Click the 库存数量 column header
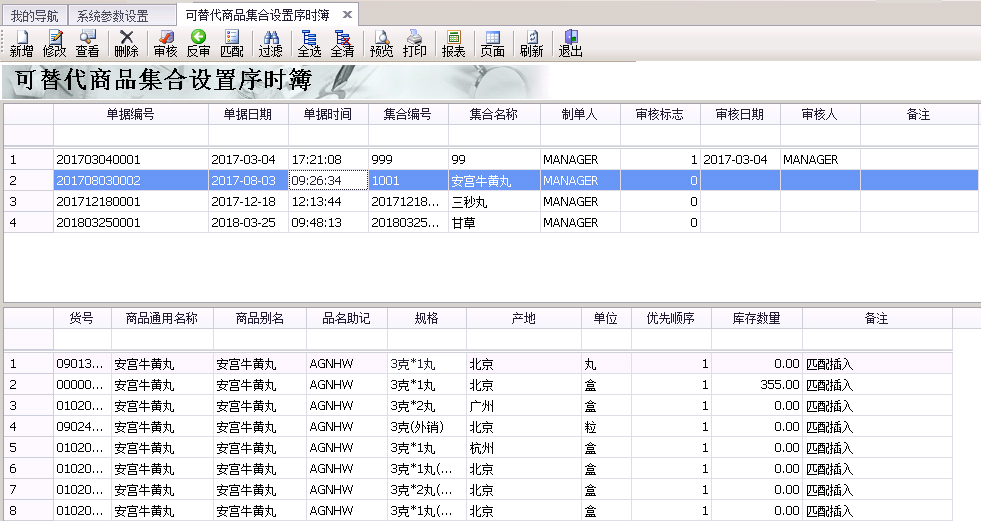Screen dimensions: 981x521 click(757, 318)
